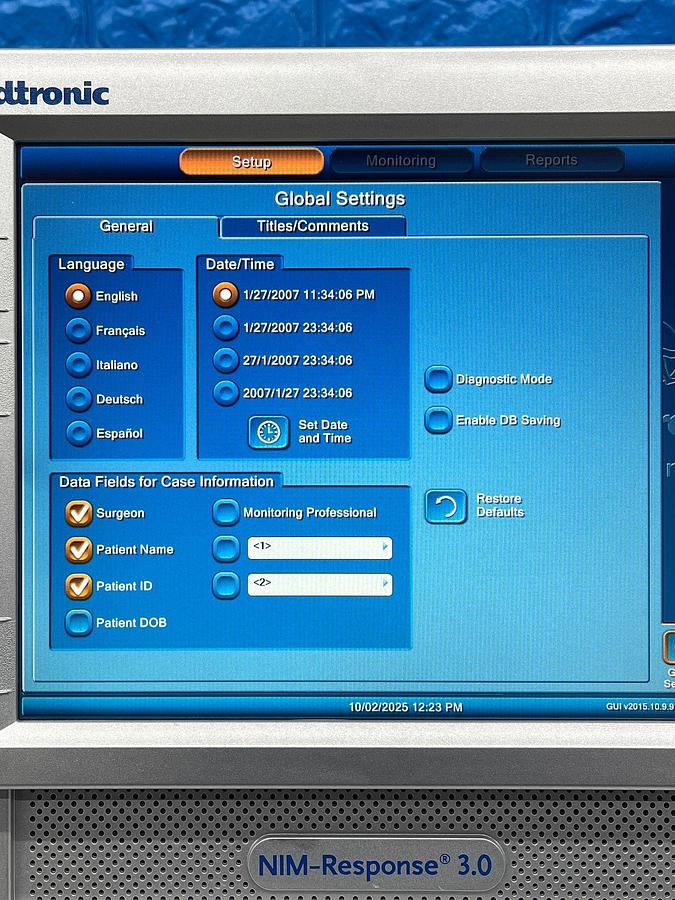
Task: Uncheck the Patient Name field
Action: (x=79, y=549)
